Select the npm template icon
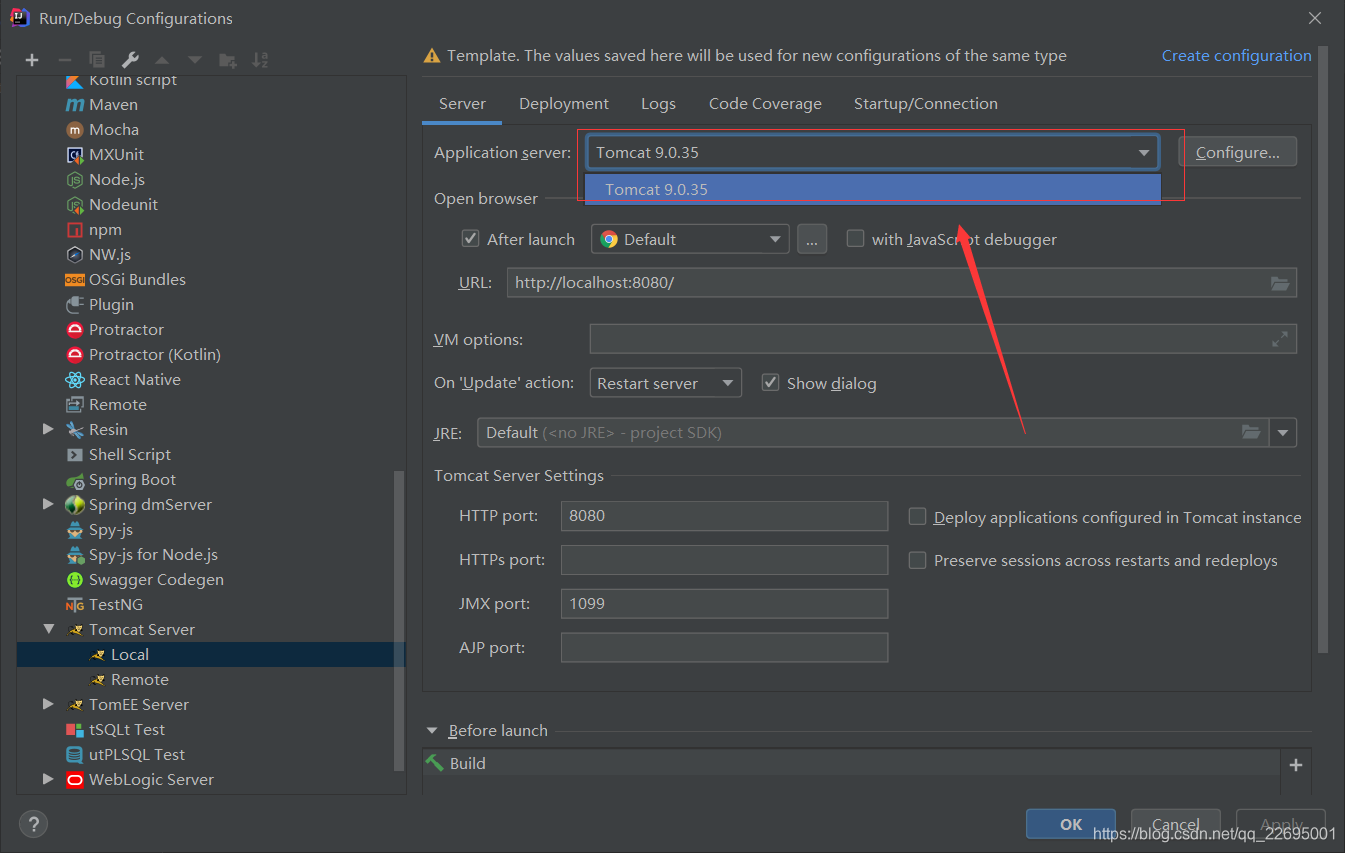The height and width of the screenshot is (853, 1345). point(75,230)
